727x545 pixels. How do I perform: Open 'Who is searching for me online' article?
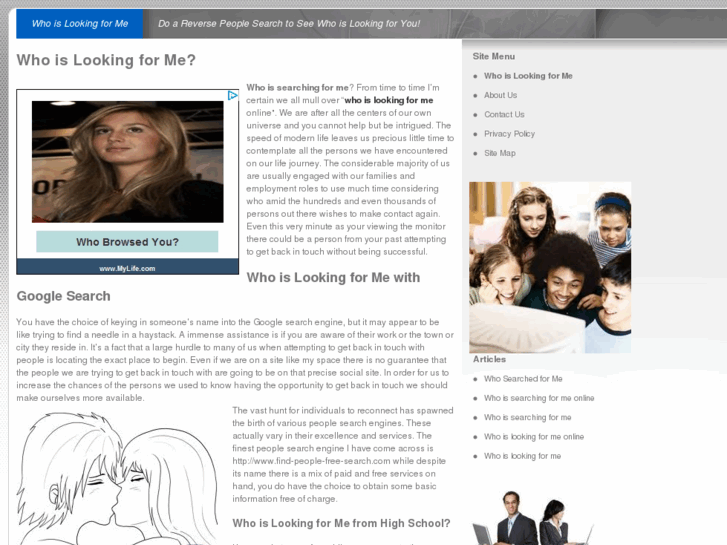(x=539, y=398)
